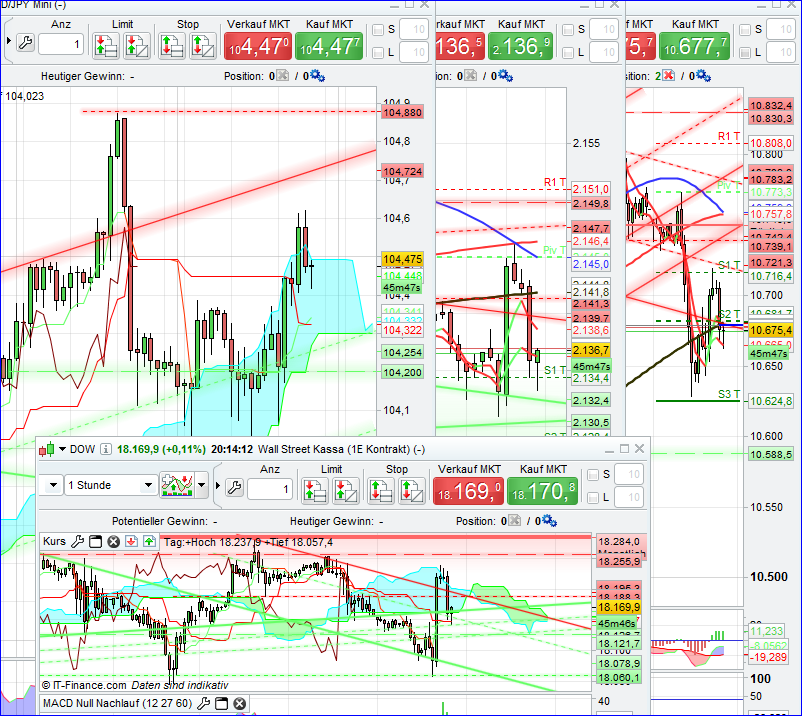Click DOW Limit order icon with list symbol

point(315,491)
